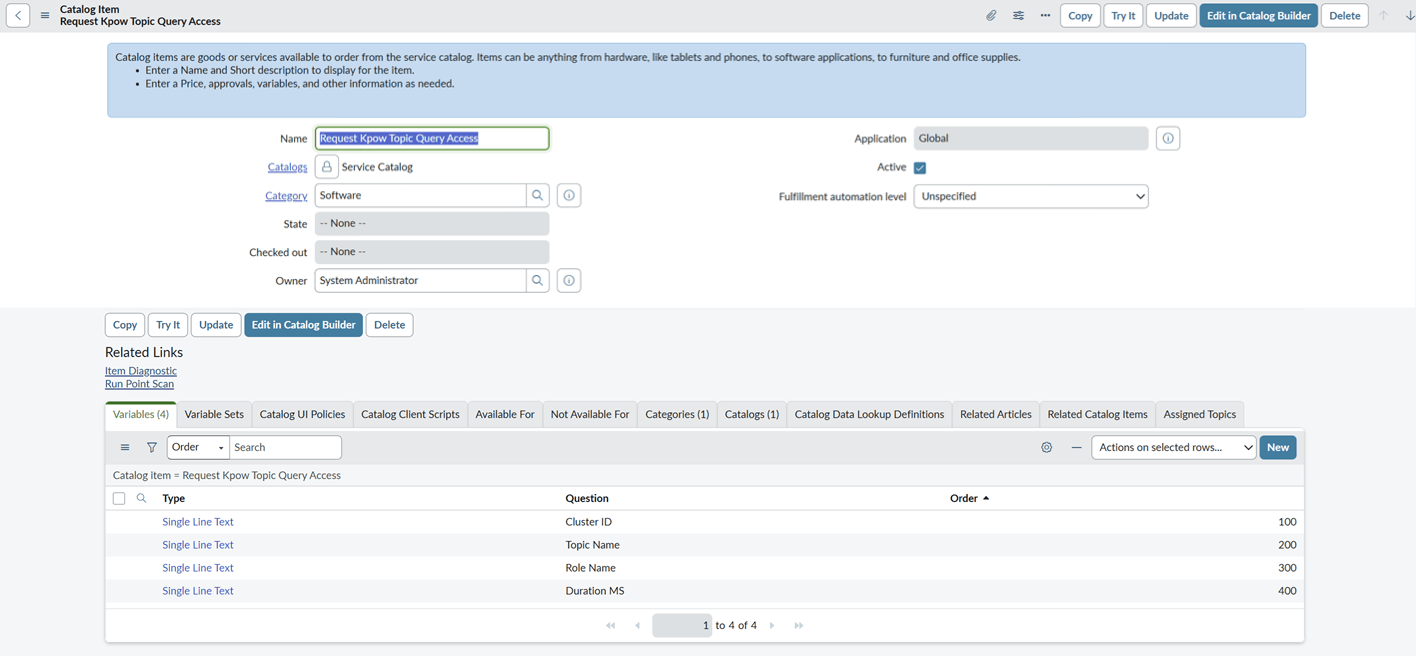Open the Variables list hamburger menu
Image resolution: width=1416 pixels, height=656 pixels.
[125, 448]
